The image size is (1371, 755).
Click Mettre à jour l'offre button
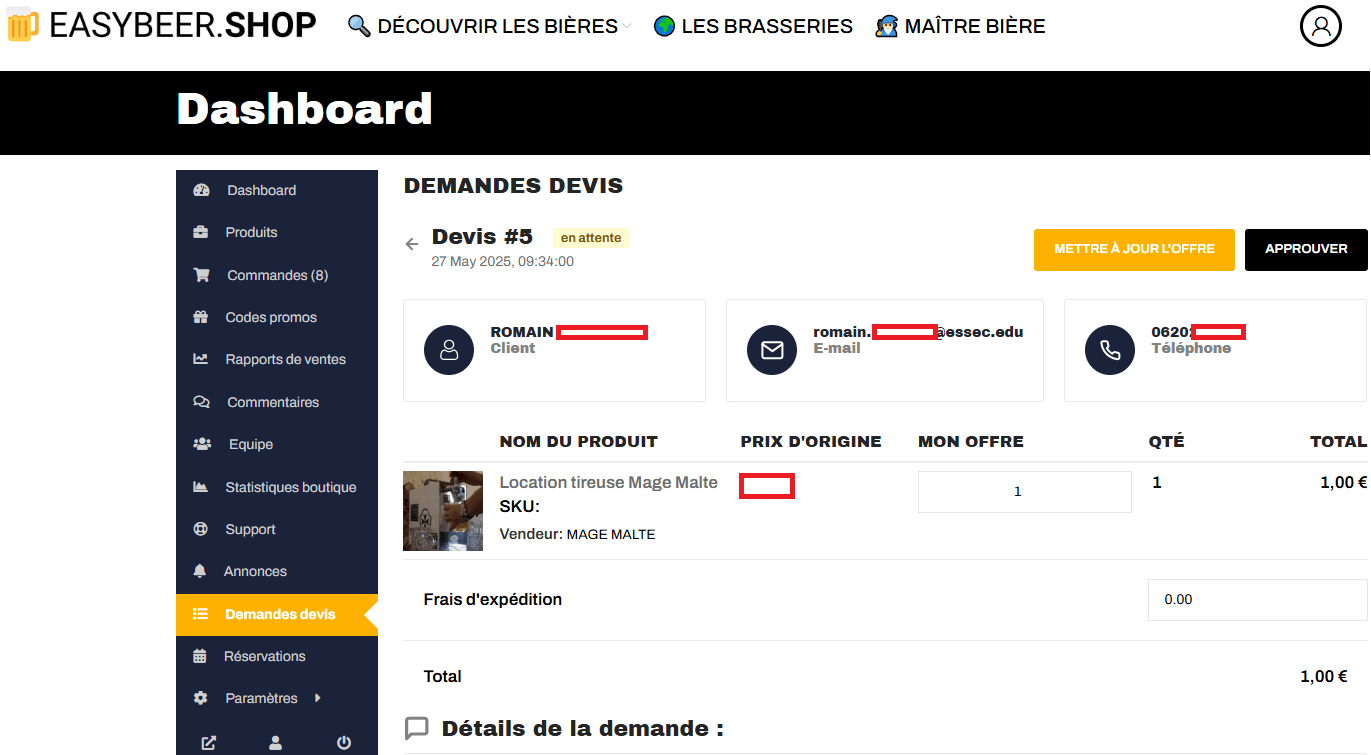pyautogui.click(x=1134, y=249)
